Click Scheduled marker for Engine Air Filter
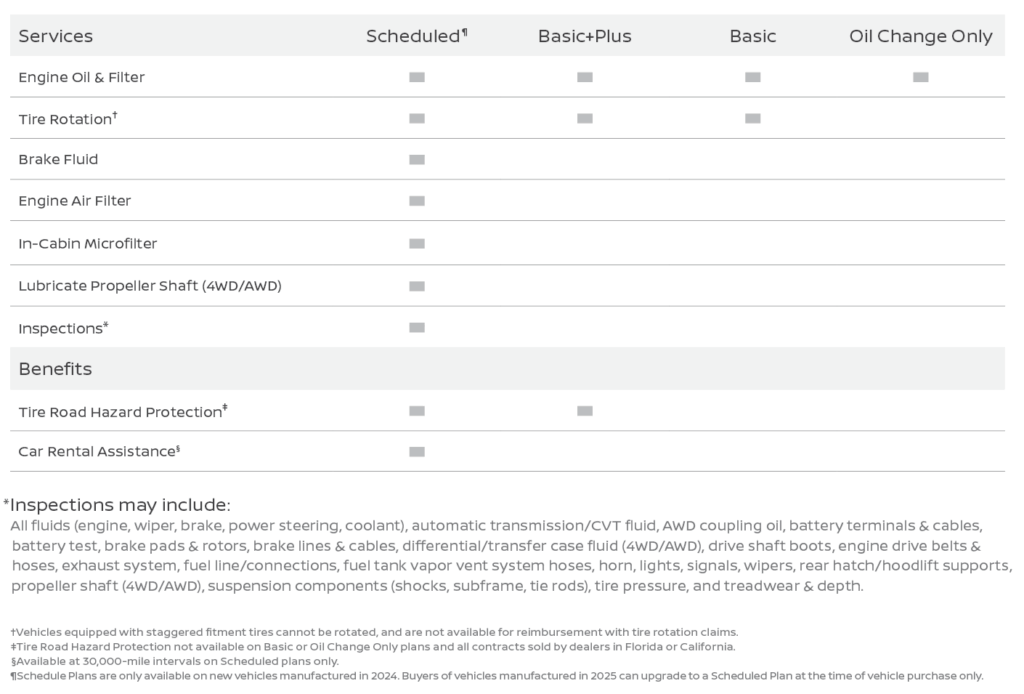 (x=417, y=201)
